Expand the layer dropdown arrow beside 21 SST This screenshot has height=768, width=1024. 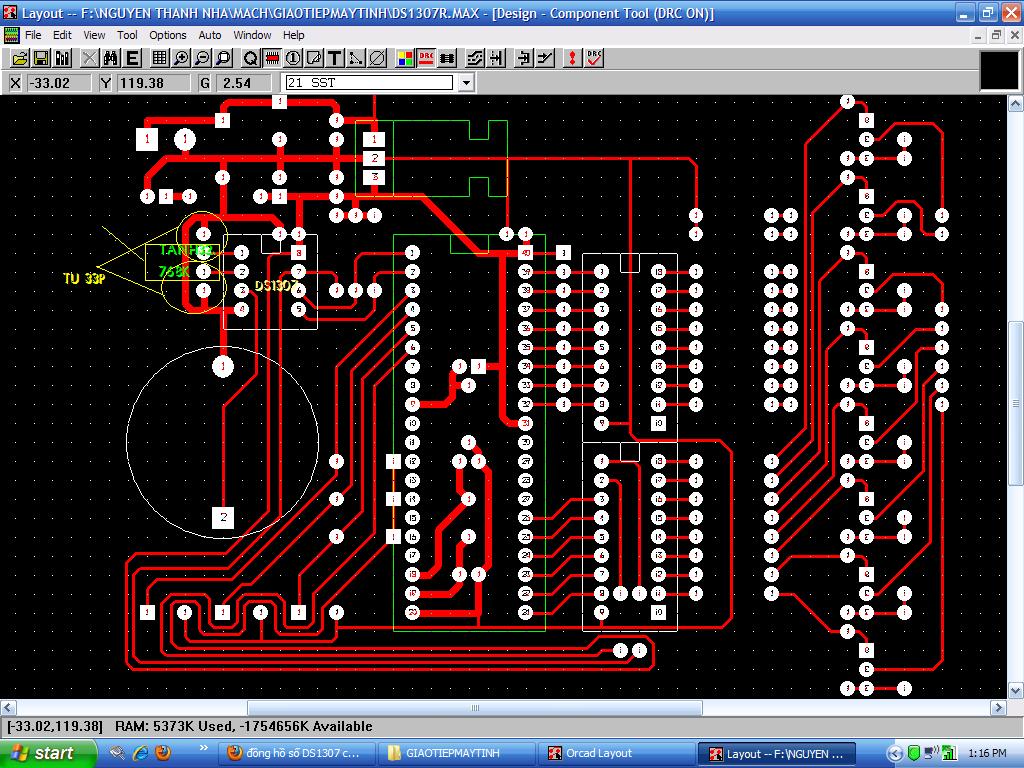(x=466, y=83)
